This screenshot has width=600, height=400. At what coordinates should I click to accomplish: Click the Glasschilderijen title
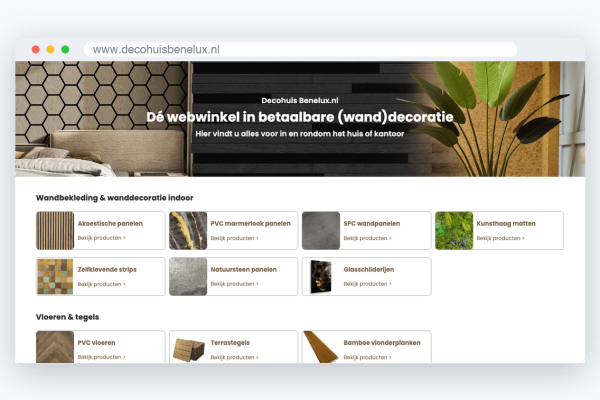[x=369, y=269]
